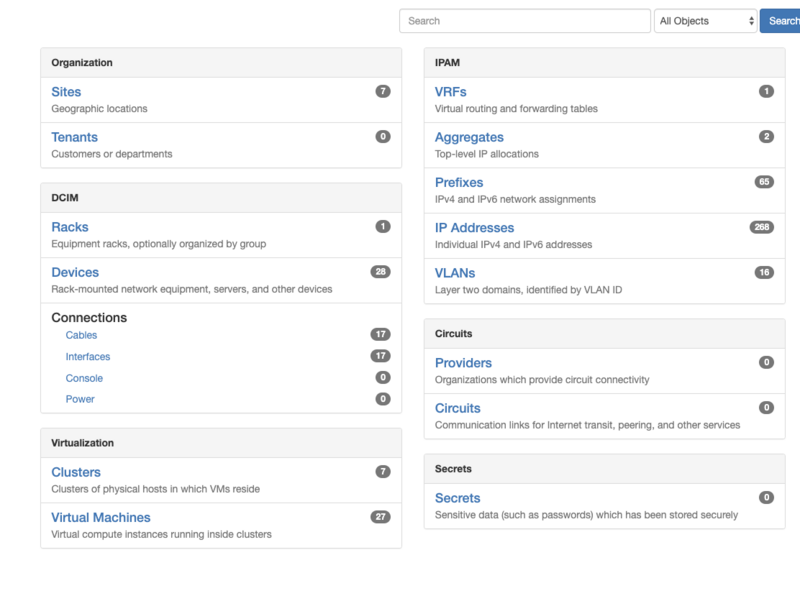
Task: Open the Clusters link
Action: coord(76,472)
